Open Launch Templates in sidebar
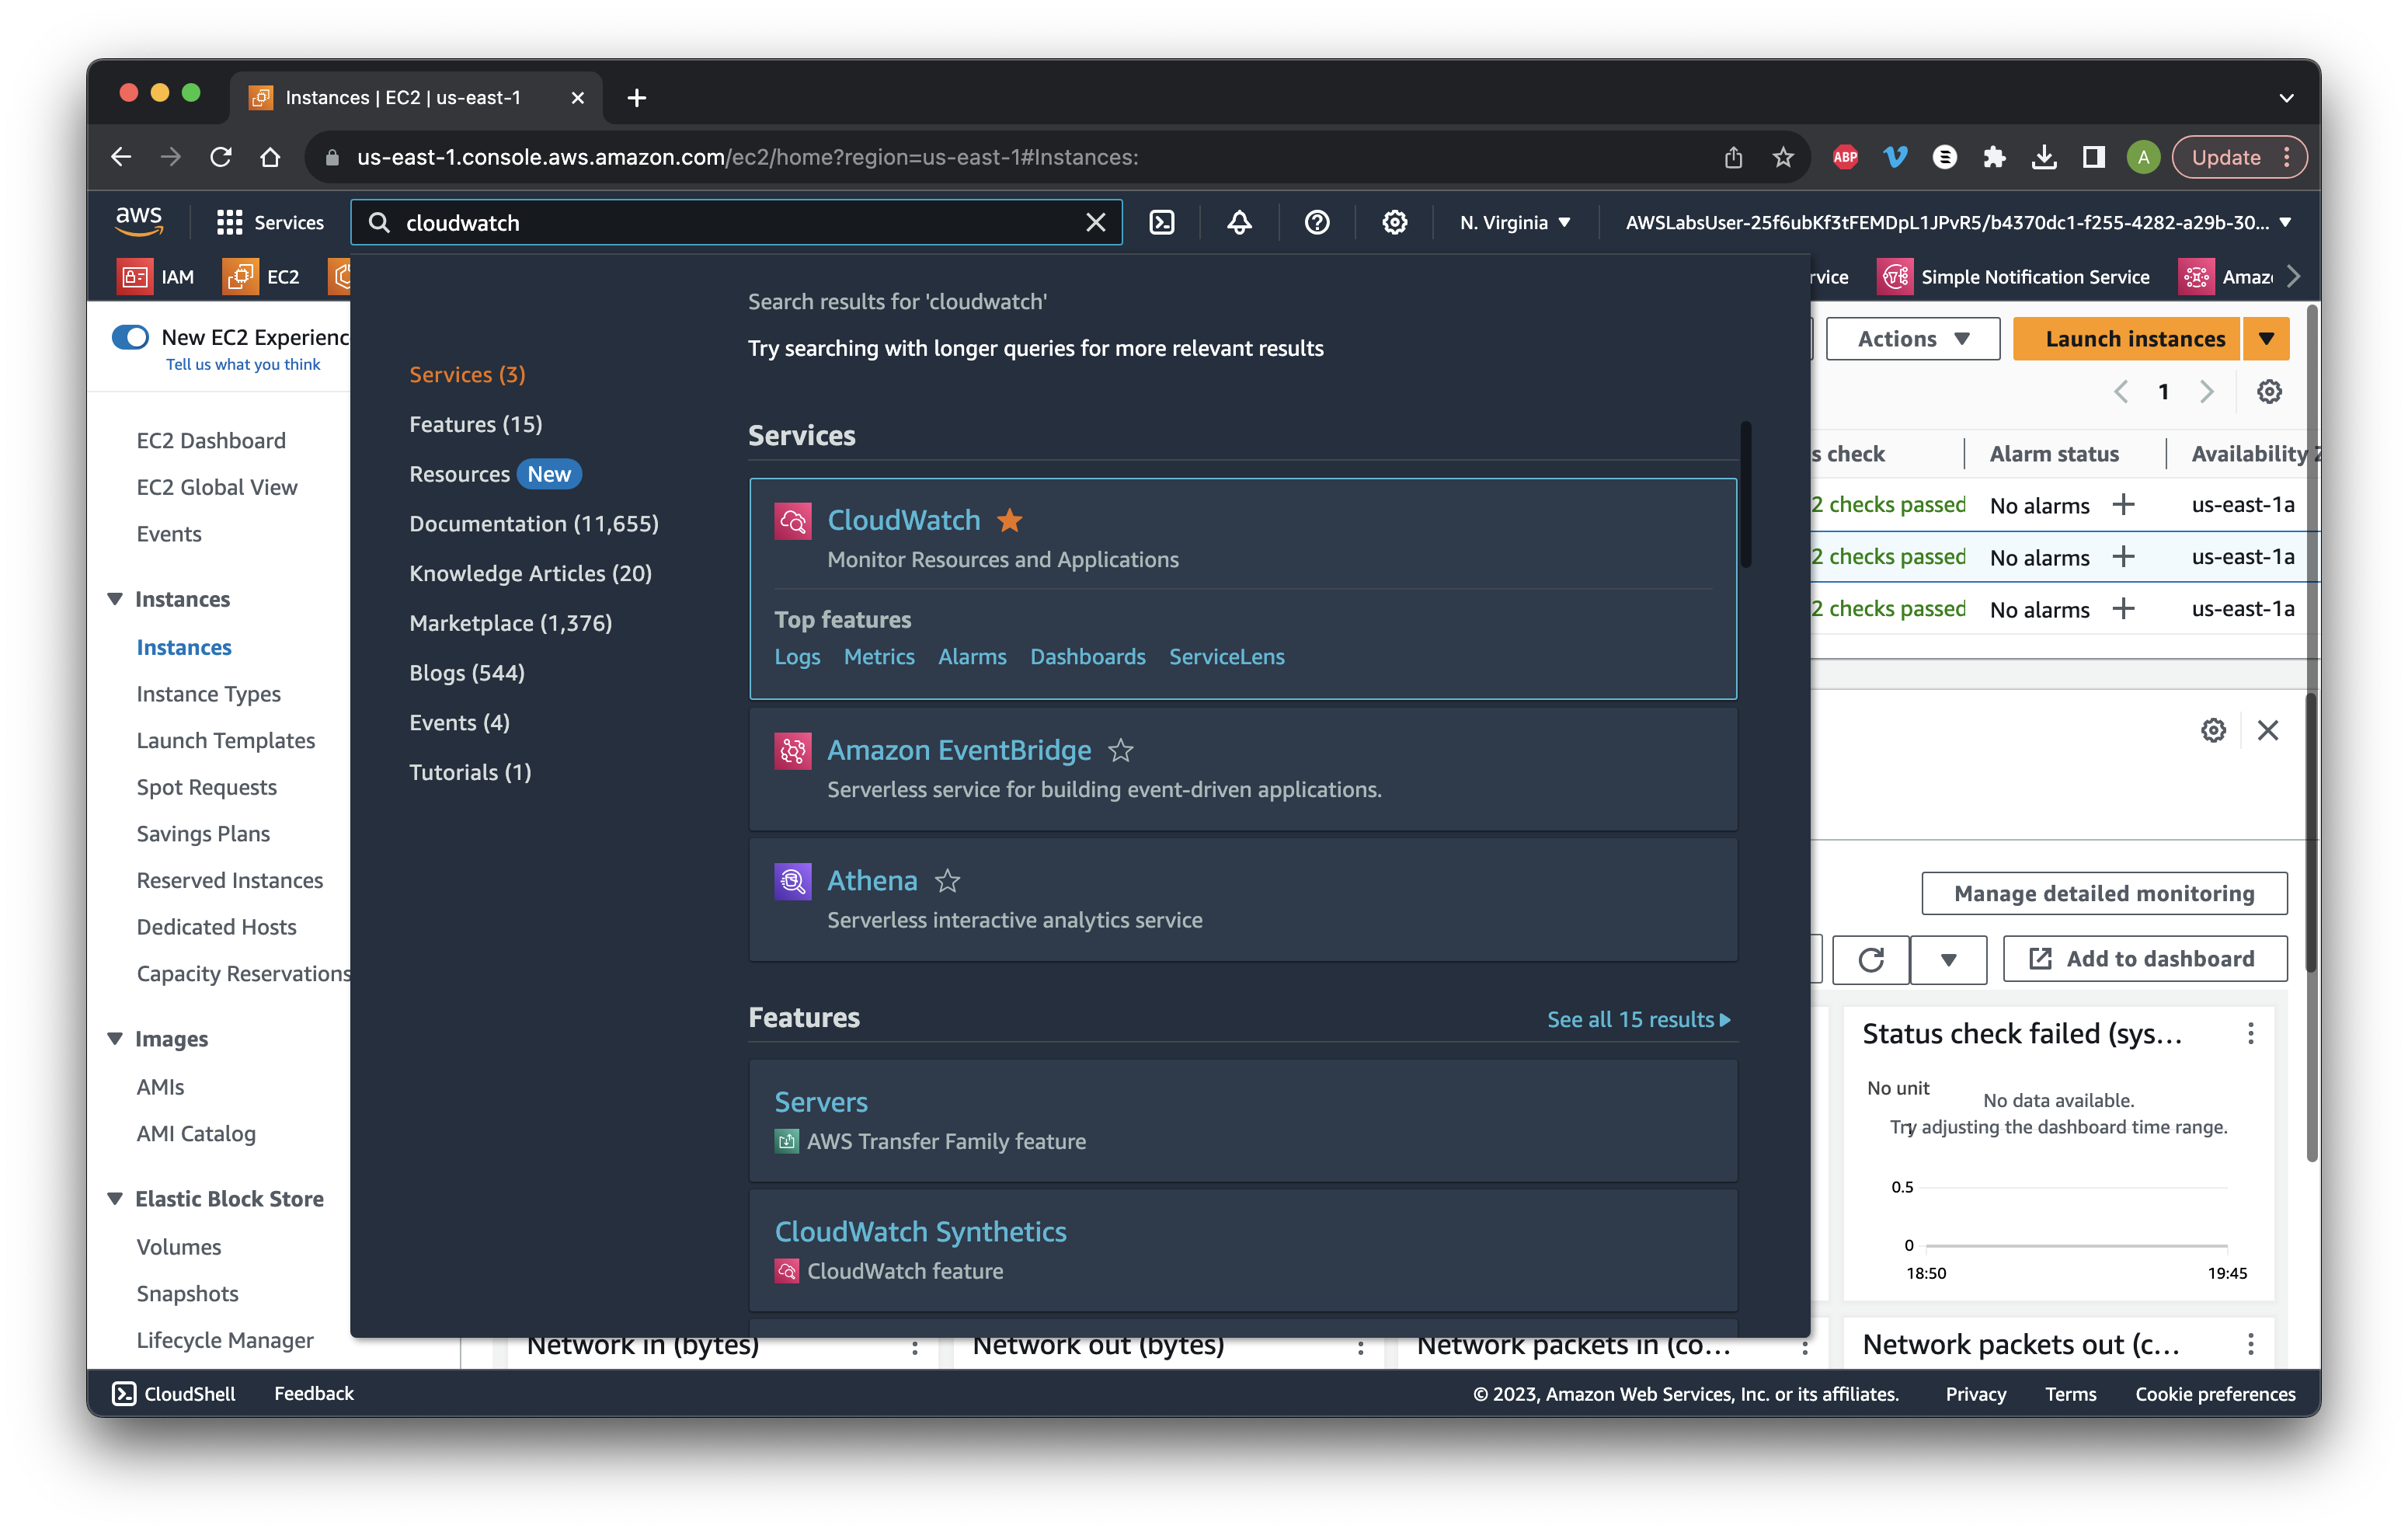The image size is (2408, 1532). [x=226, y=740]
